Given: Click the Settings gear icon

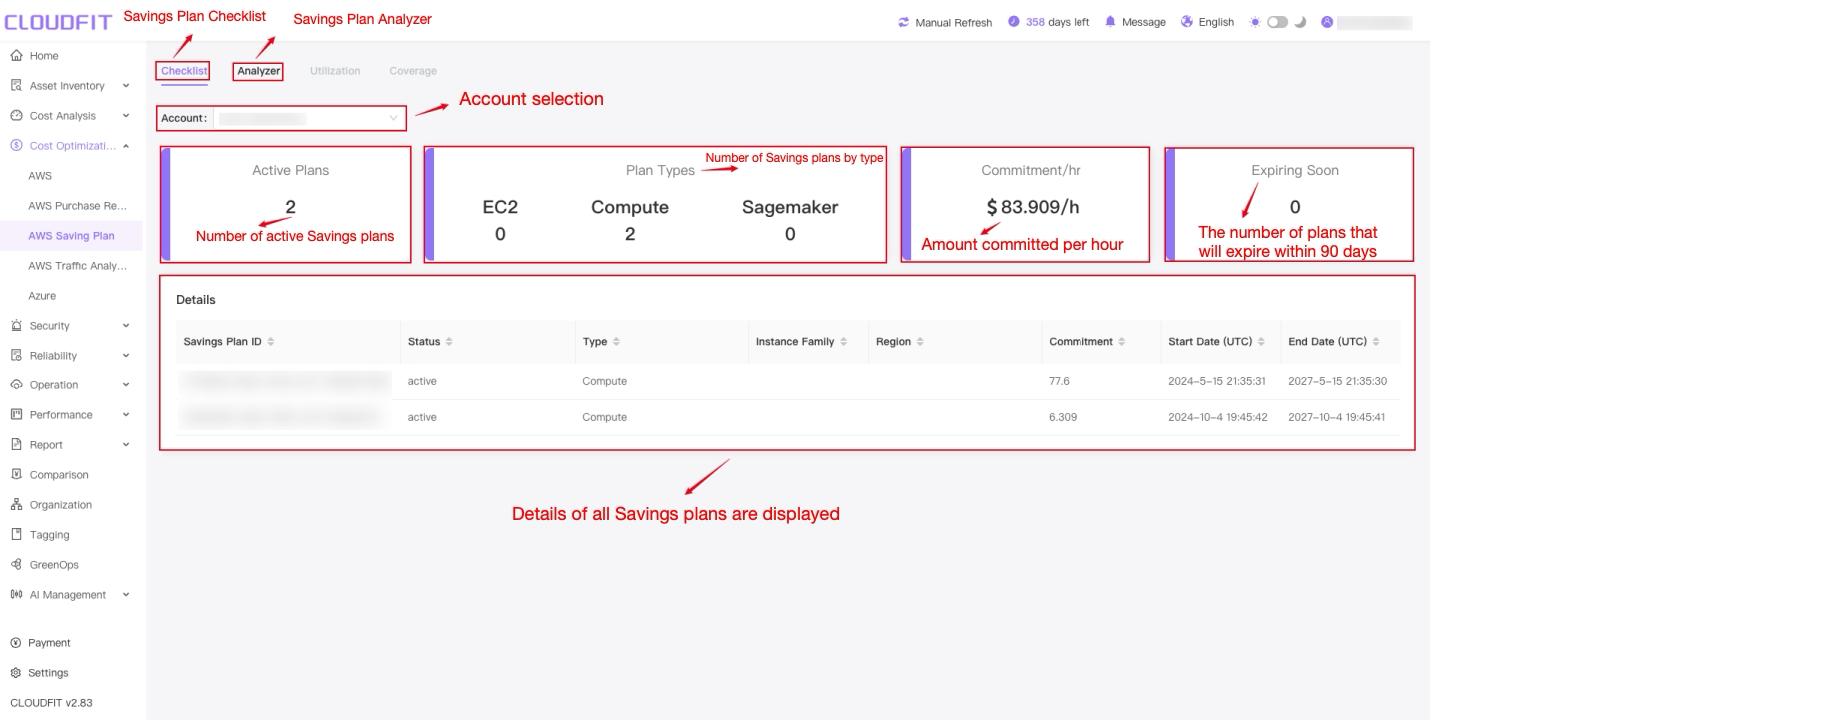Looking at the screenshot, I should pos(15,673).
